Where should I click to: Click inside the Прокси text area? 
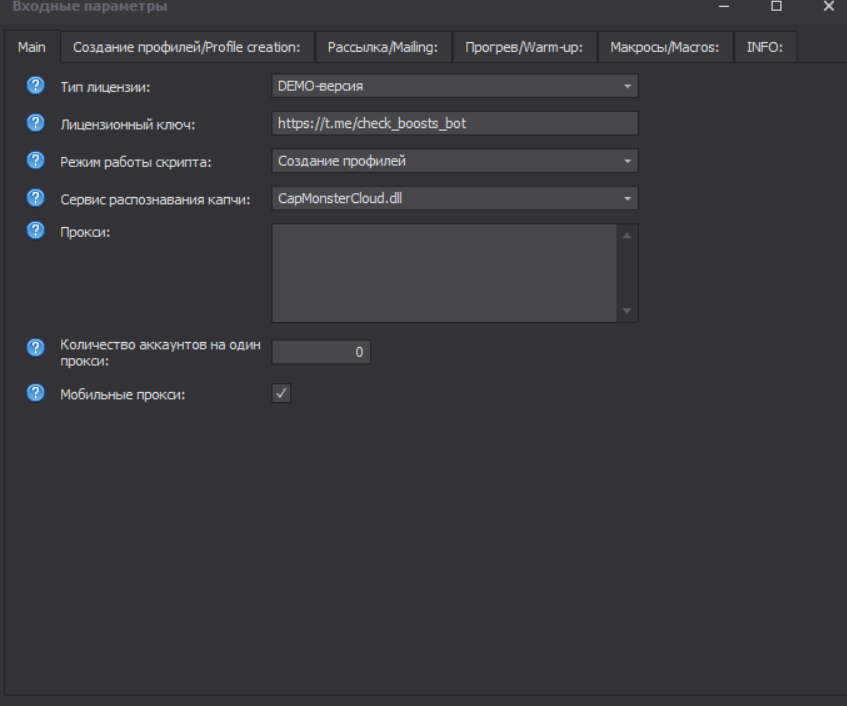coord(444,273)
